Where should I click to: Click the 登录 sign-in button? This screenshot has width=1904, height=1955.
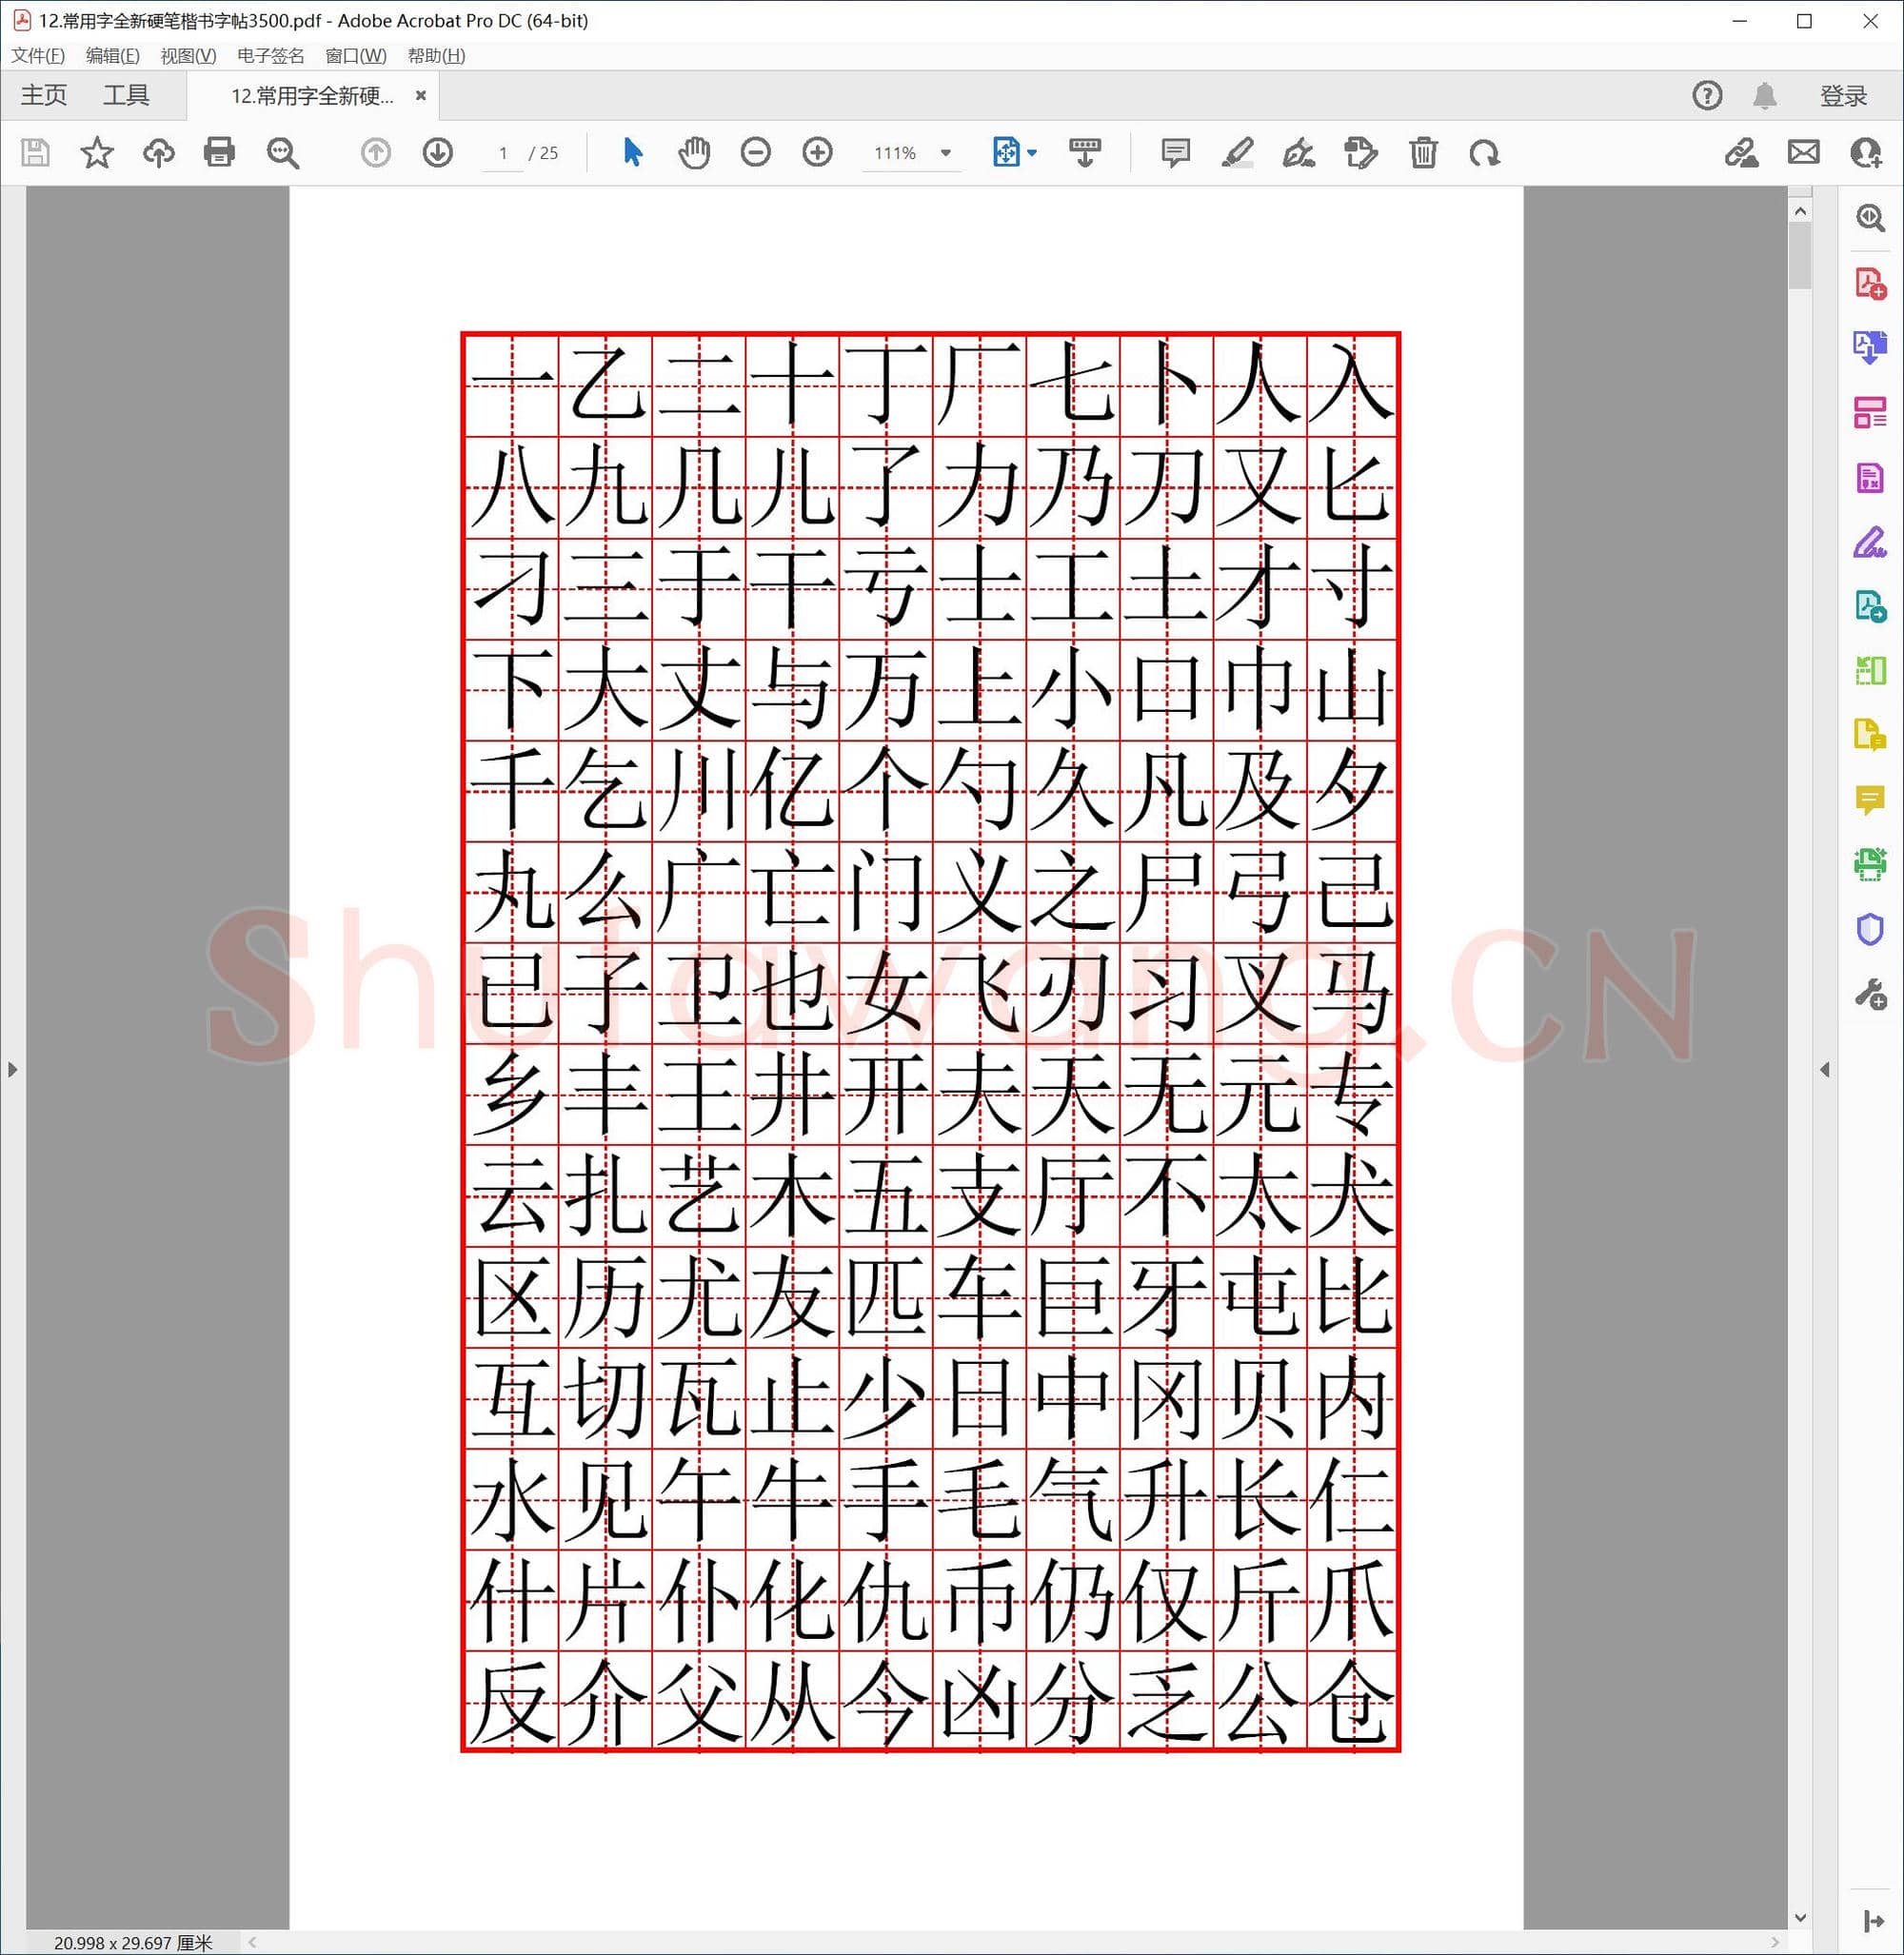(1843, 96)
